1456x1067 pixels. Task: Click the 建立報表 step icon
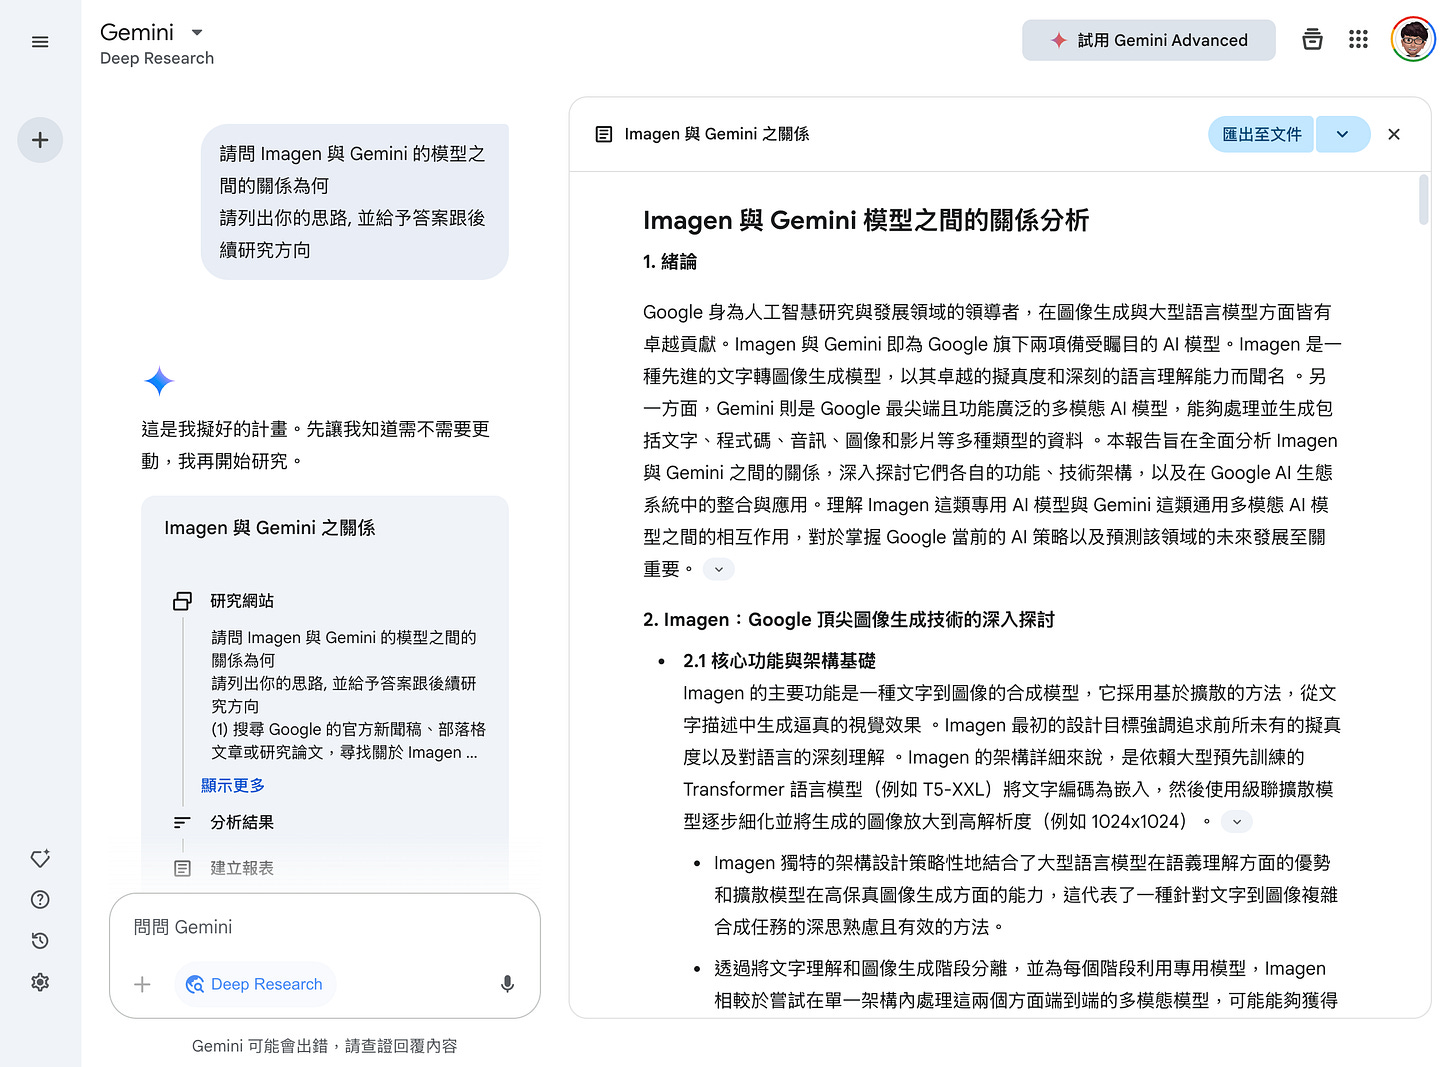pos(182,868)
